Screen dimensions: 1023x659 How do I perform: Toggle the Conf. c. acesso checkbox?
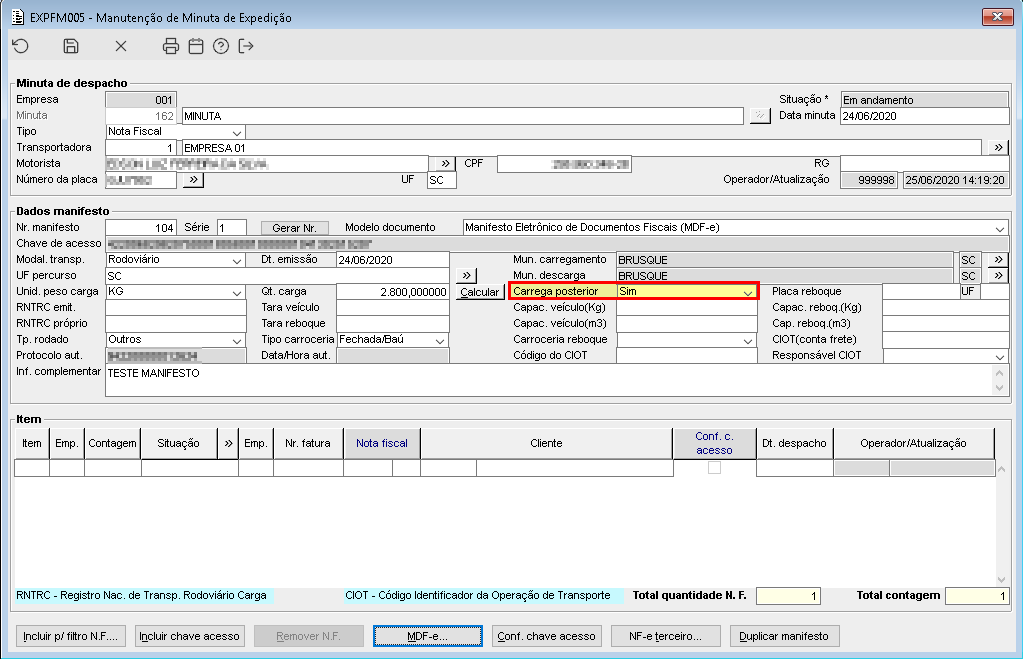[714, 467]
